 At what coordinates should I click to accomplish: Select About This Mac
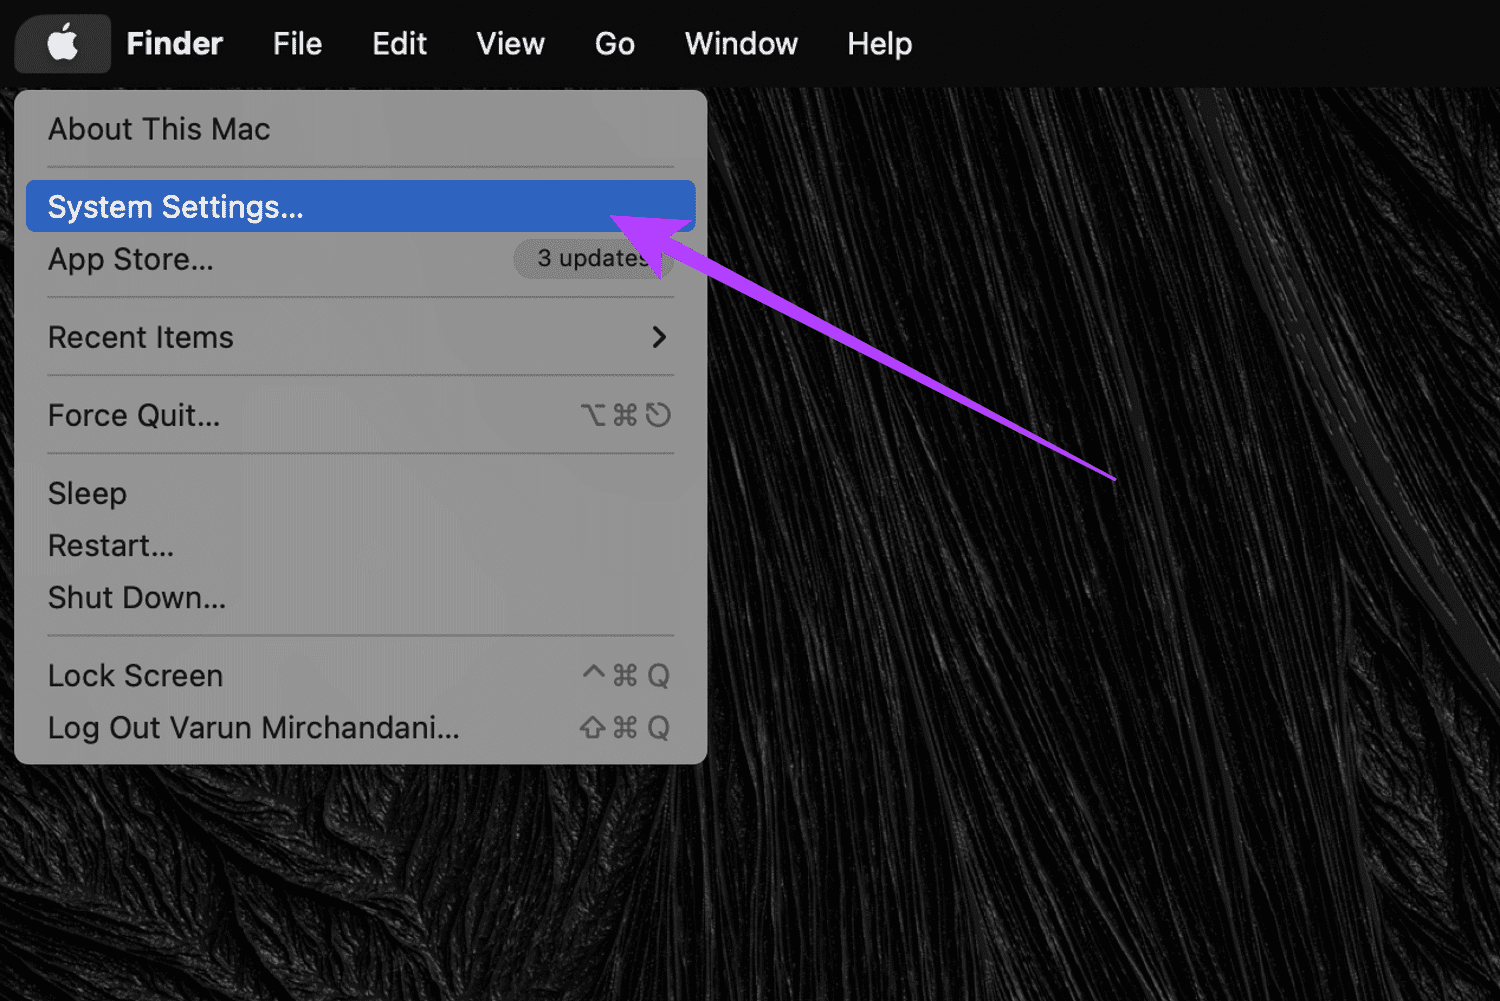pos(158,129)
